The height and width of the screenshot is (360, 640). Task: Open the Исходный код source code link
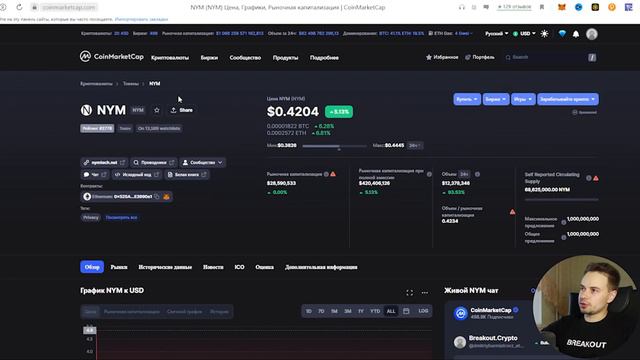(137, 175)
